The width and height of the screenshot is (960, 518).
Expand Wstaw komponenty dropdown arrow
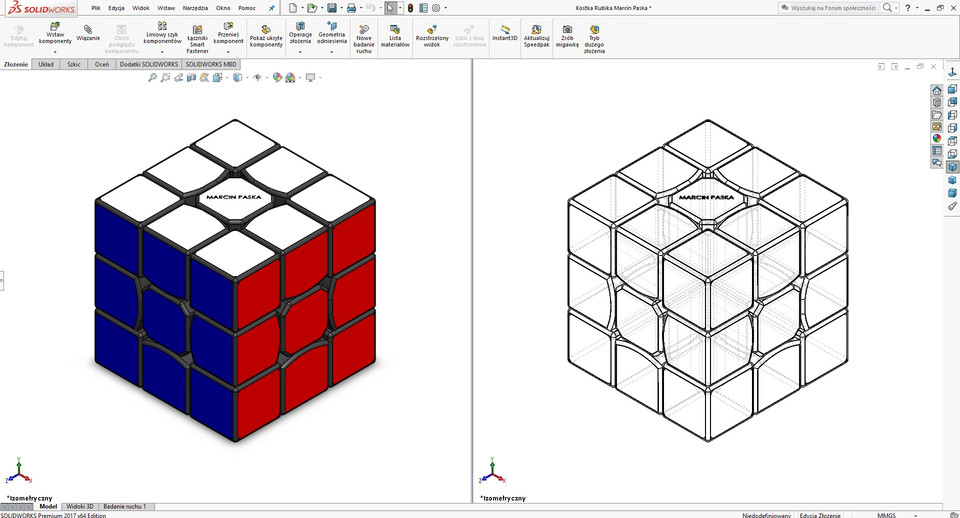55,52
